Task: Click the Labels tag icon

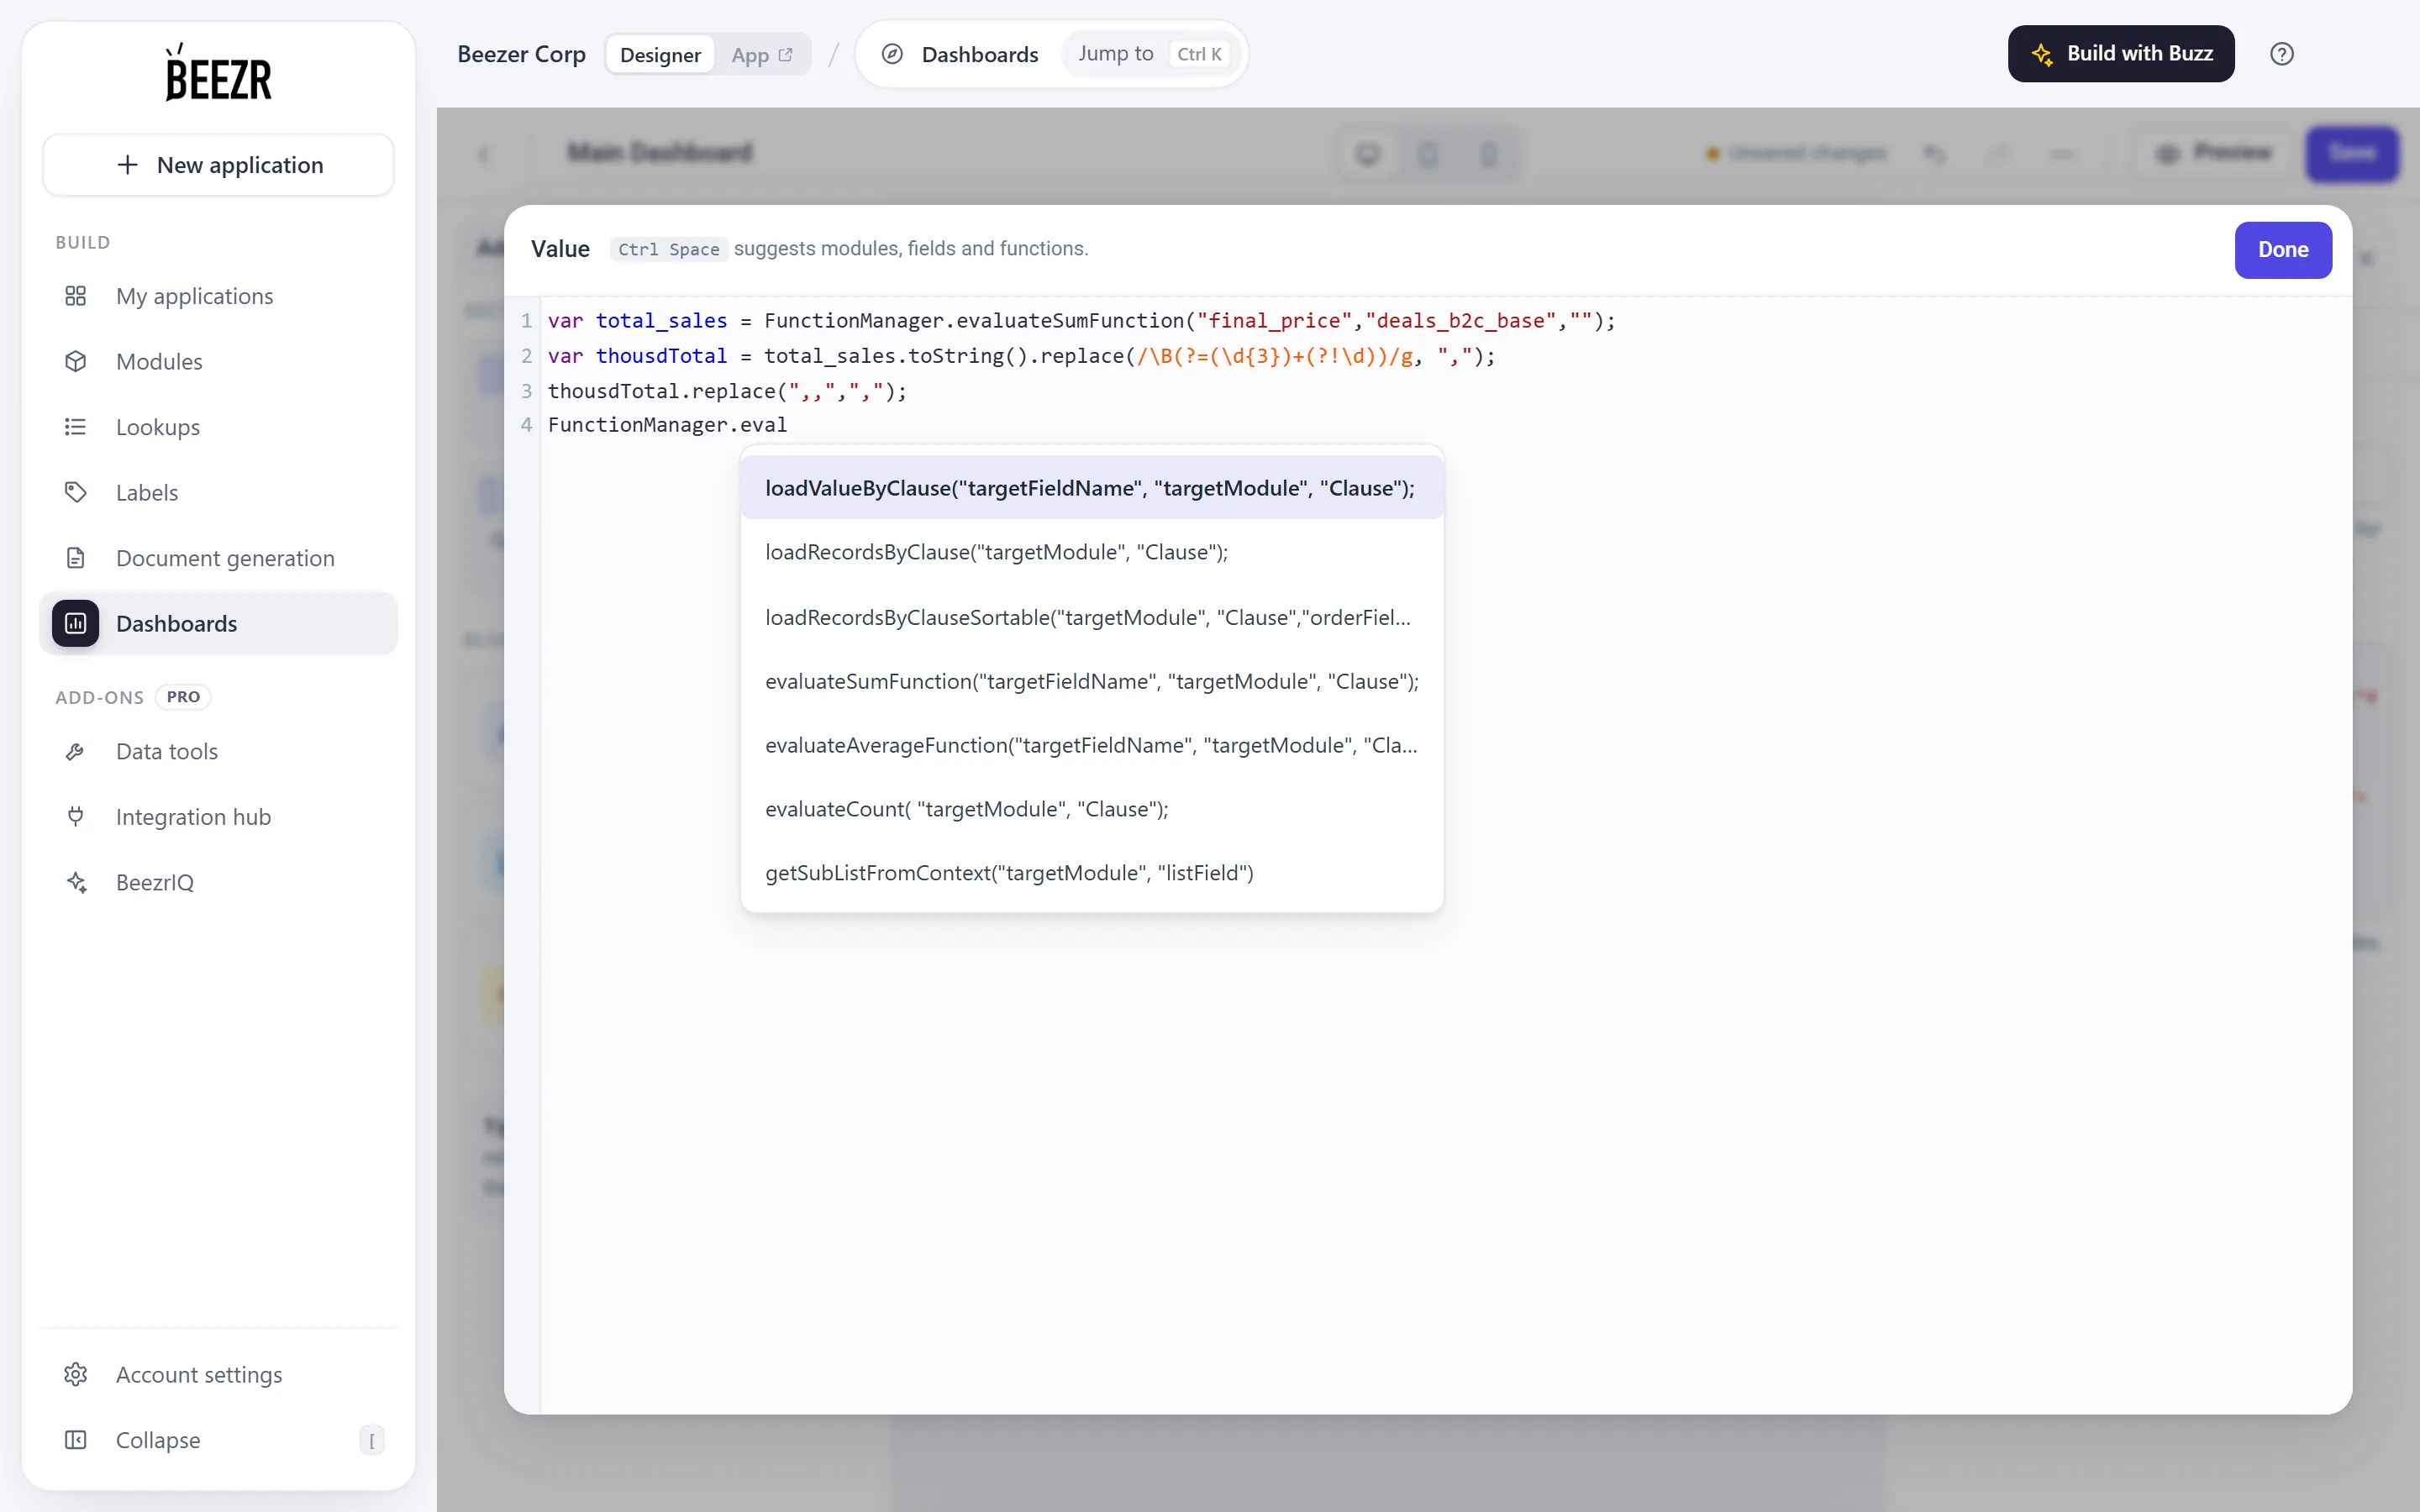Action: point(75,492)
